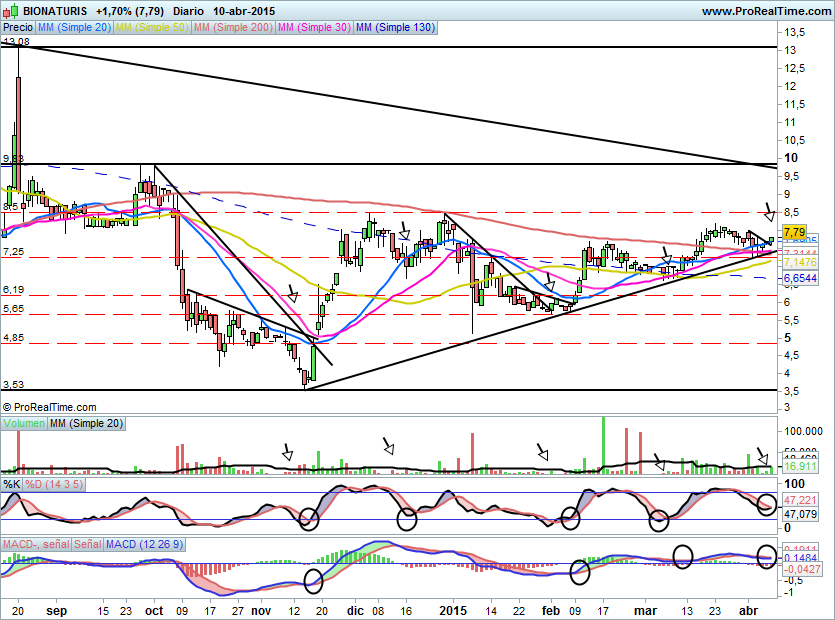Select the MM (Simple 20) label
The height and width of the screenshot is (620, 835).
[73, 28]
